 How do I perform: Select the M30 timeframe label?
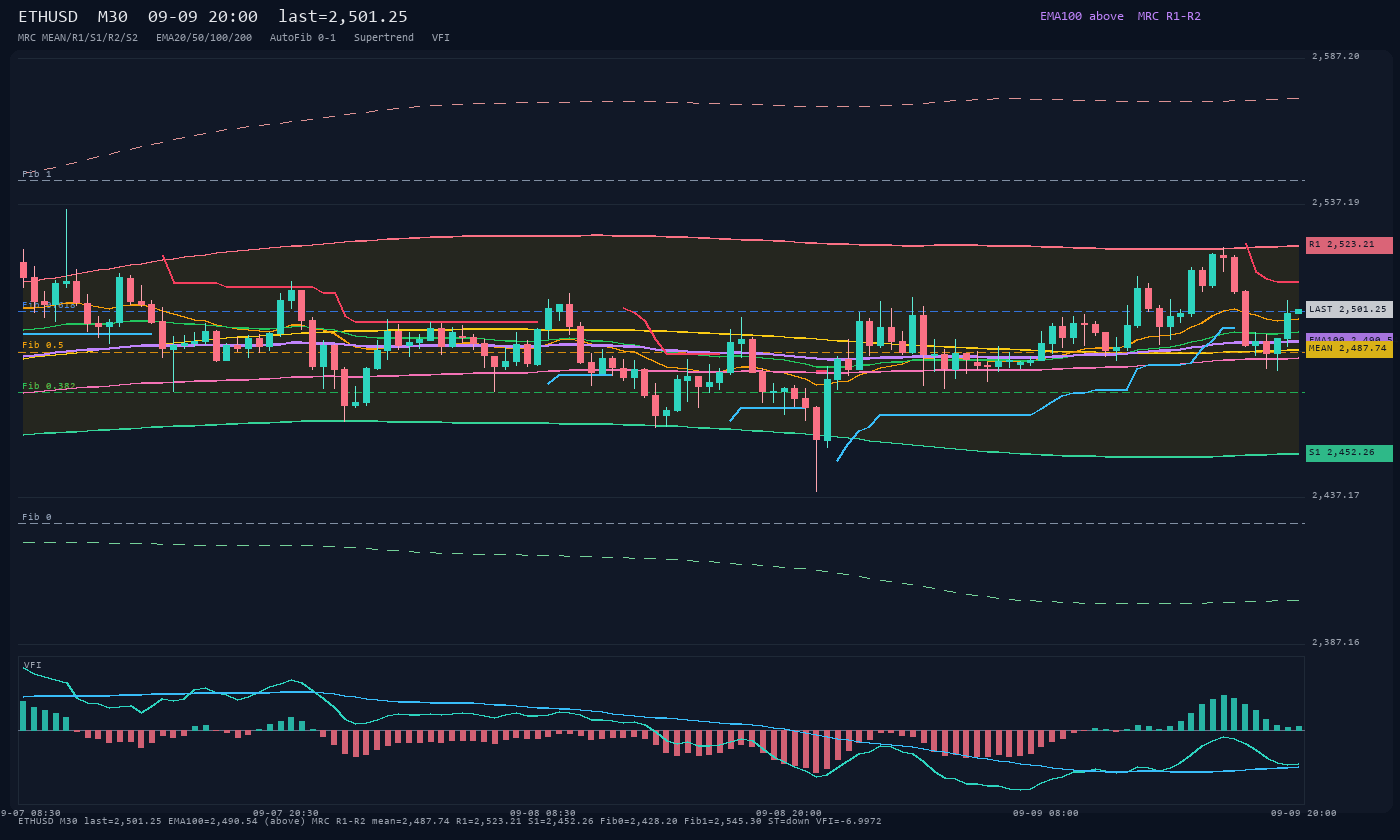112,17
